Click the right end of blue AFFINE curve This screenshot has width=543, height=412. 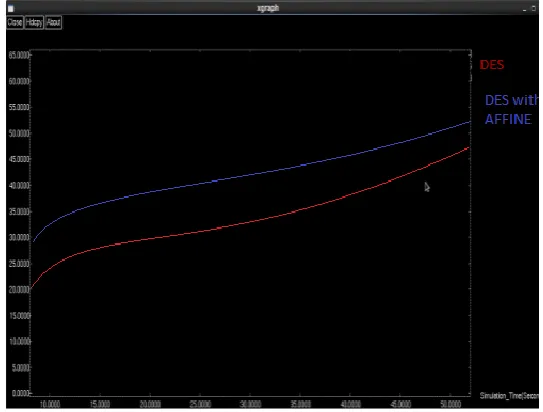tap(469, 122)
